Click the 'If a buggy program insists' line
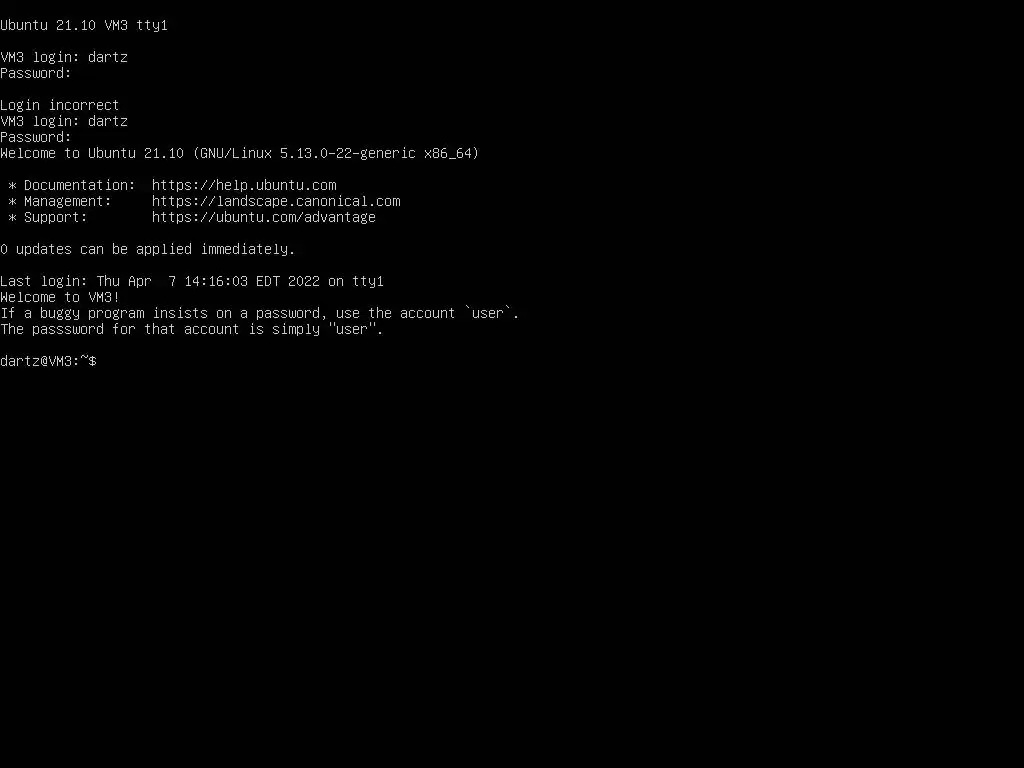 coord(259,313)
